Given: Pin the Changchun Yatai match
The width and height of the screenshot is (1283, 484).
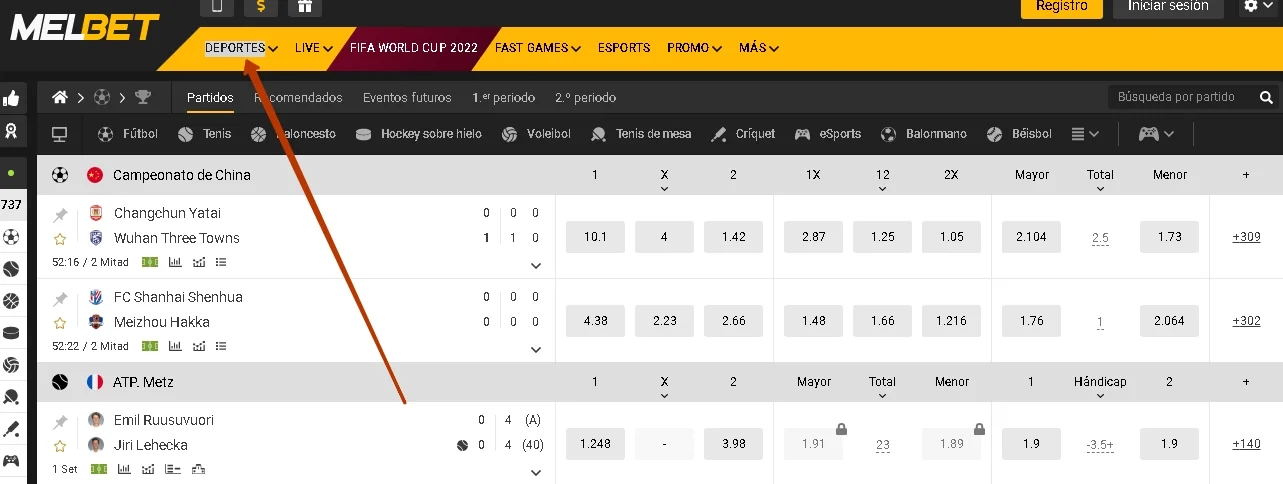Looking at the screenshot, I should 60,215.
